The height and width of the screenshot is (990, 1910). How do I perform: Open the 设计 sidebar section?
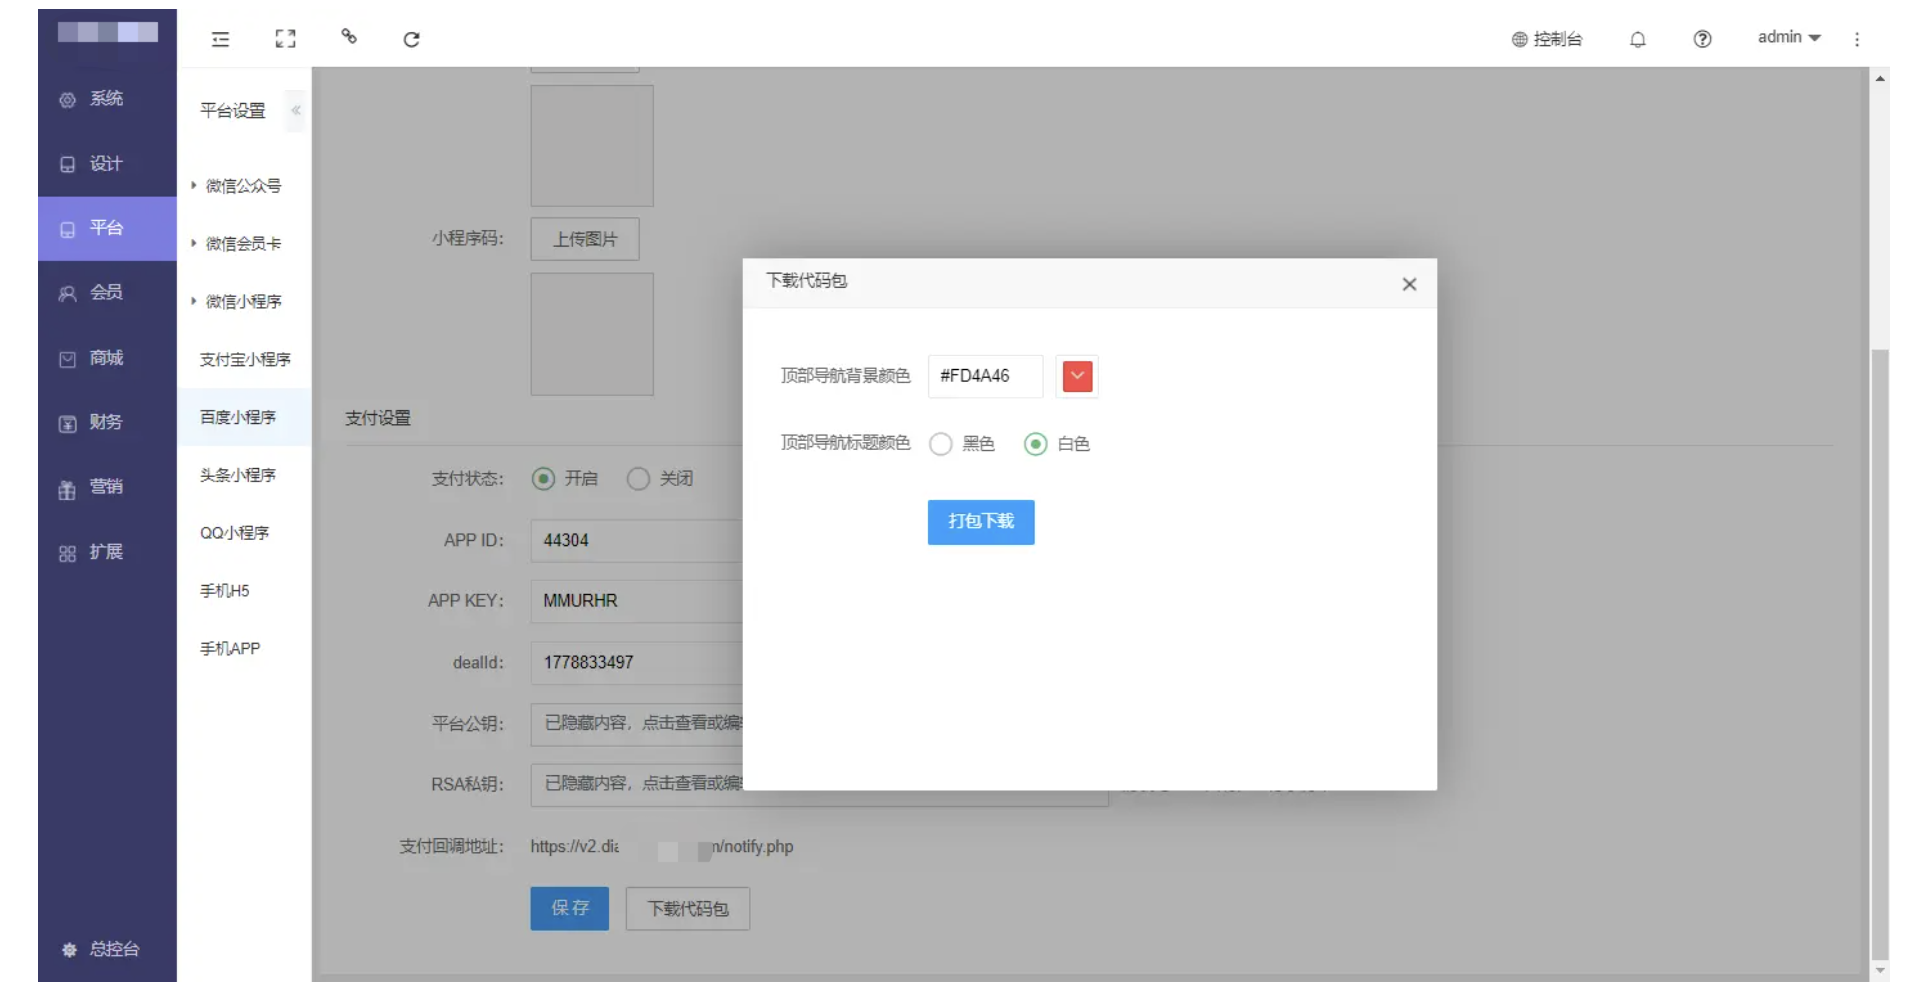[x=107, y=164]
